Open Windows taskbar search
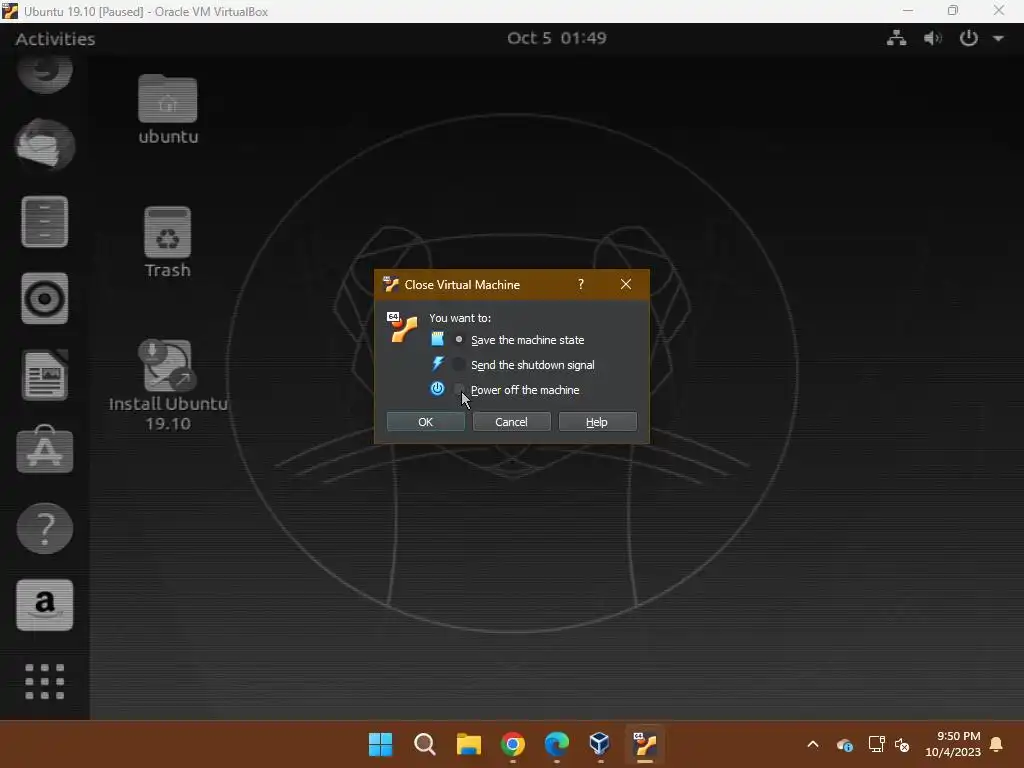The height and width of the screenshot is (768, 1024). [424, 744]
